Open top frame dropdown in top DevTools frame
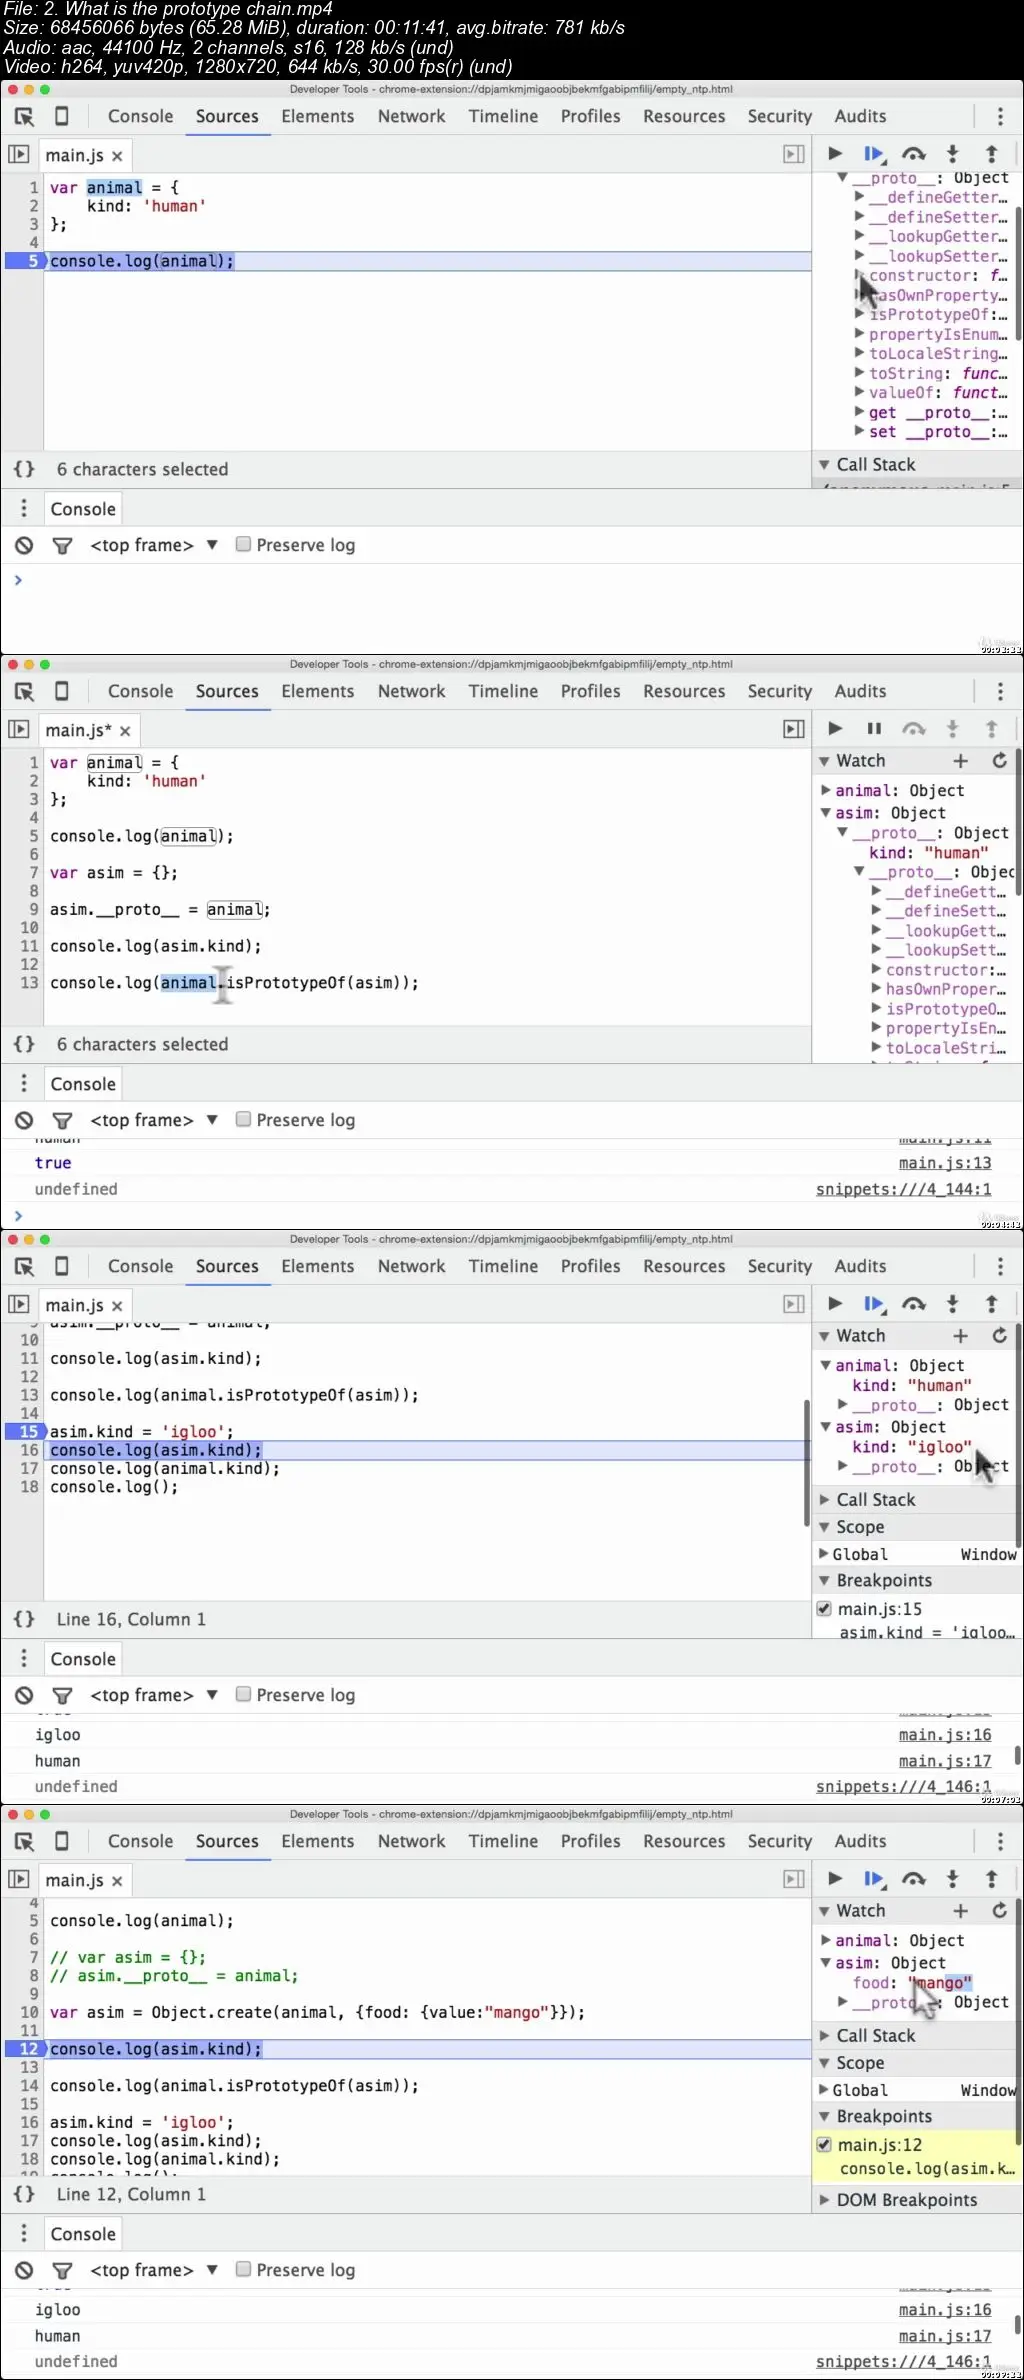 click(x=154, y=545)
